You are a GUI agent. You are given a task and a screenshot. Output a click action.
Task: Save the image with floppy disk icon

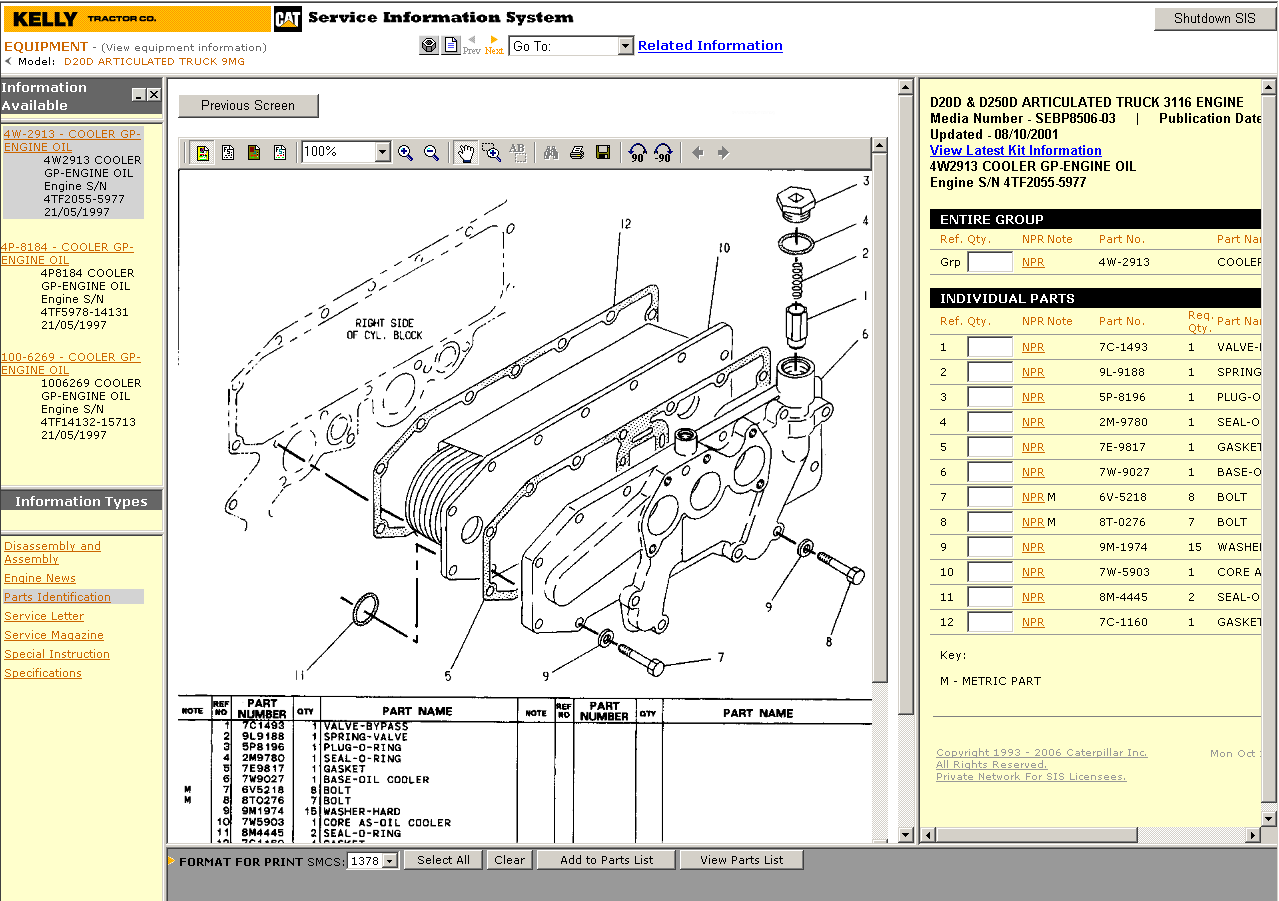[602, 152]
